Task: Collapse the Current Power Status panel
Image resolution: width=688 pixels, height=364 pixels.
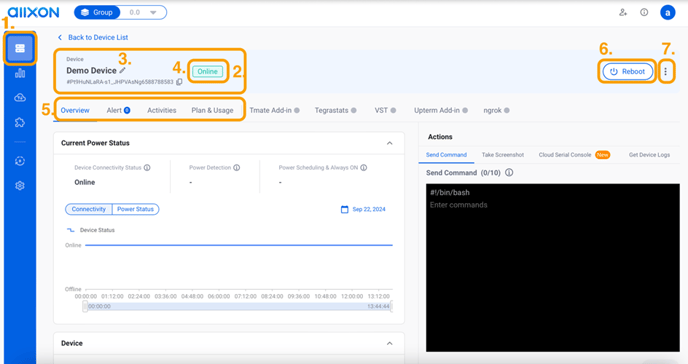Action: coord(390,143)
